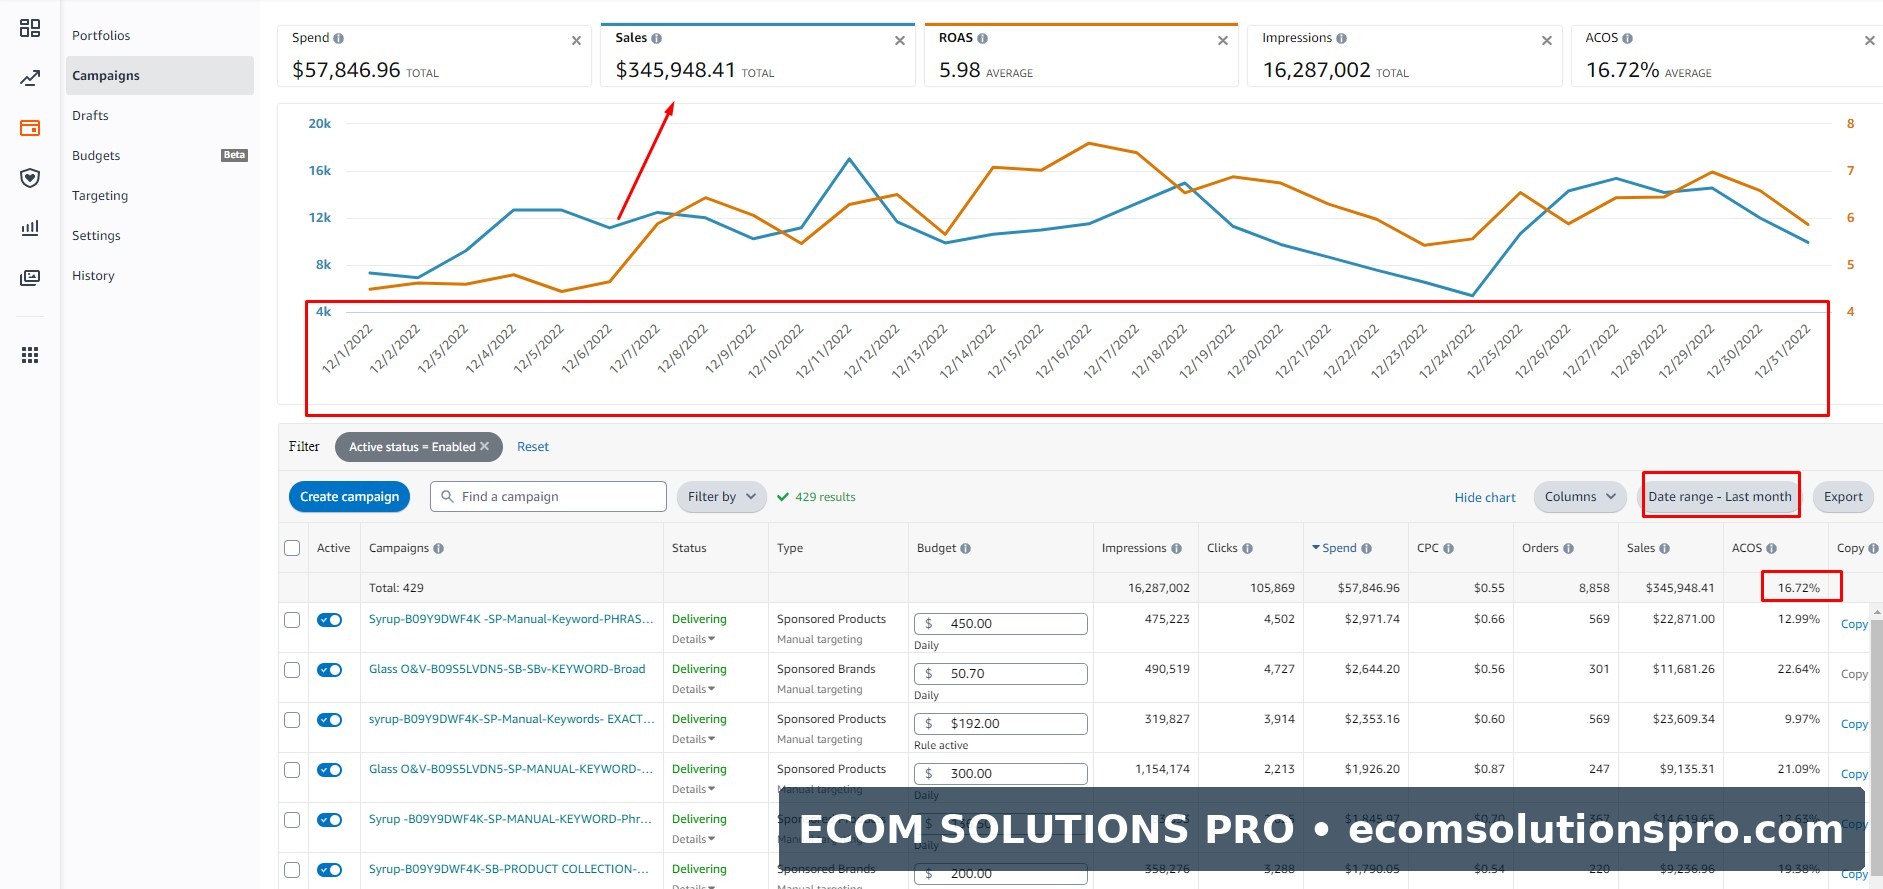This screenshot has height=889, width=1883.
Task: Click info icon beside Clicks column header
Action: (1247, 548)
